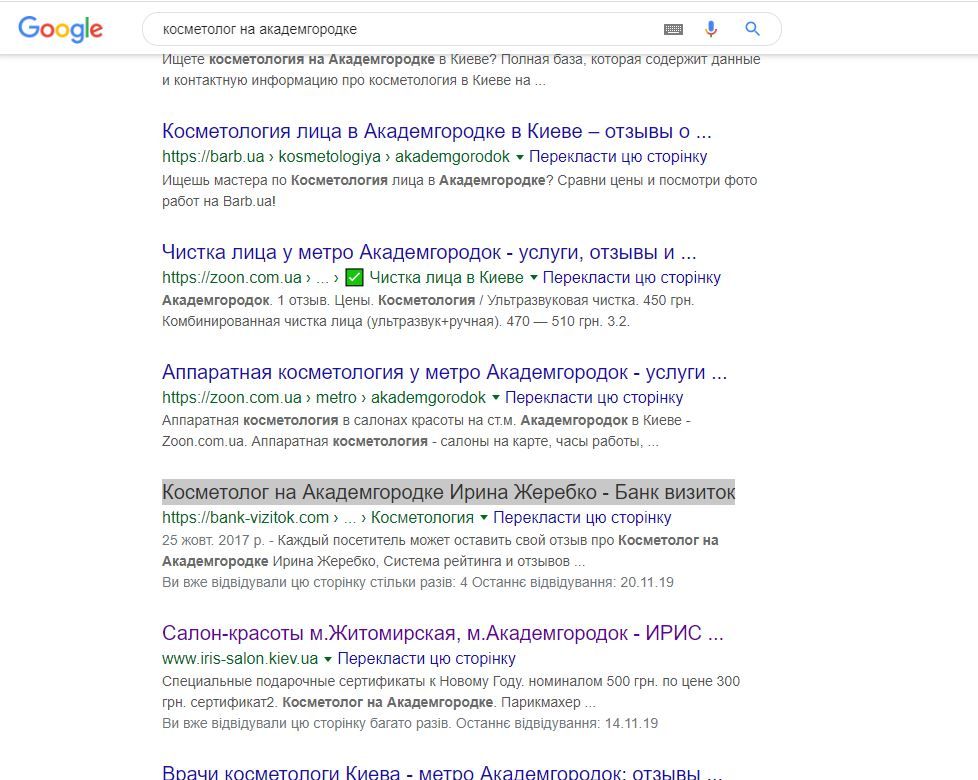
Task: Click search box with косметолог query
Action: (x=400, y=29)
